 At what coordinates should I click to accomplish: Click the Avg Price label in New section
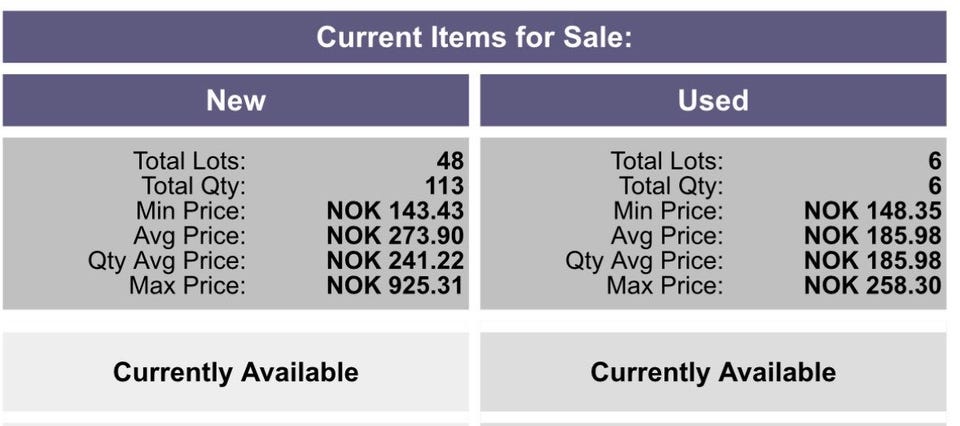(x=189, y=236)
